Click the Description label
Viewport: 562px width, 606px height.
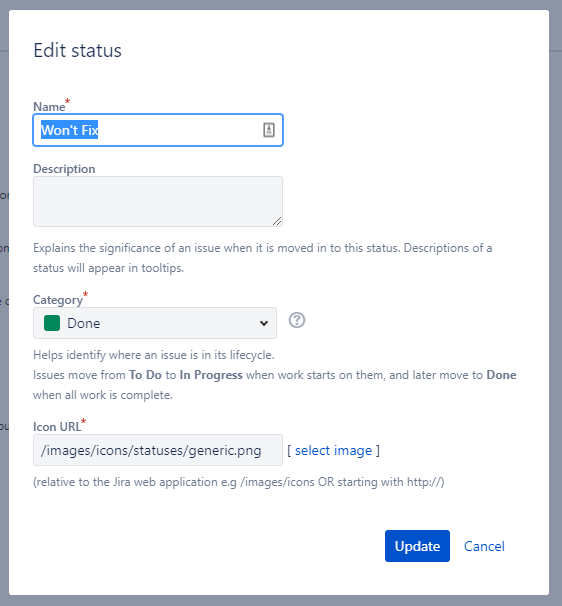pyautogui.click(x=64, y=169)
